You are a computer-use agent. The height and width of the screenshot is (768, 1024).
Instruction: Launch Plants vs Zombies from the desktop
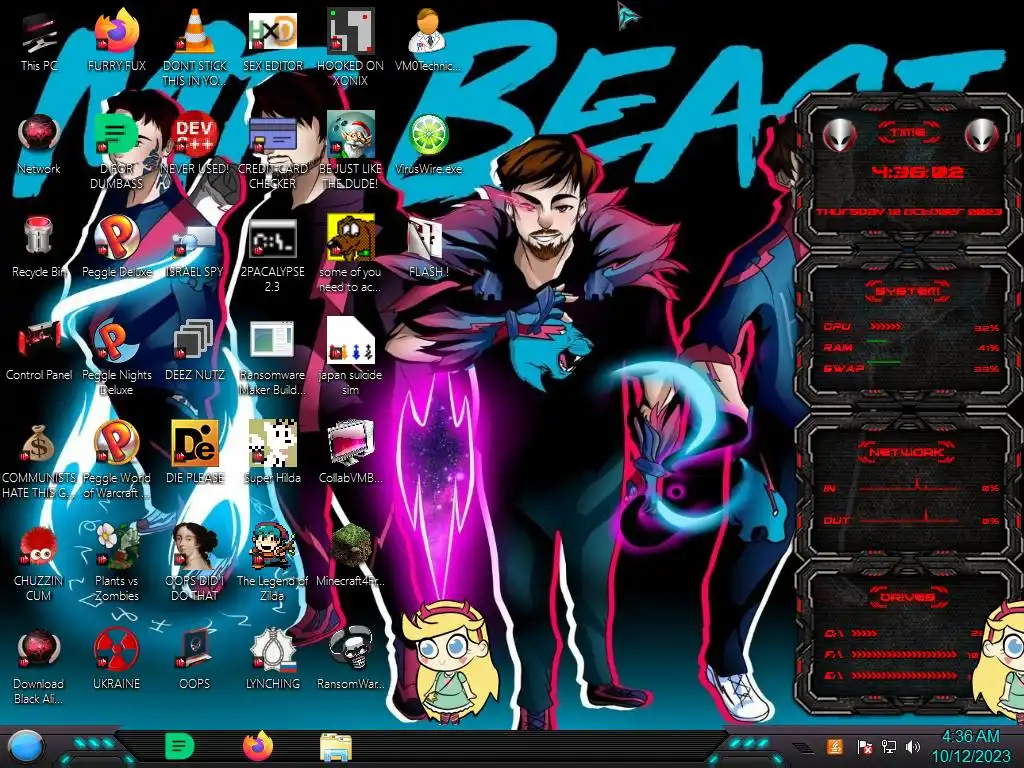click(x=116, y=563)
